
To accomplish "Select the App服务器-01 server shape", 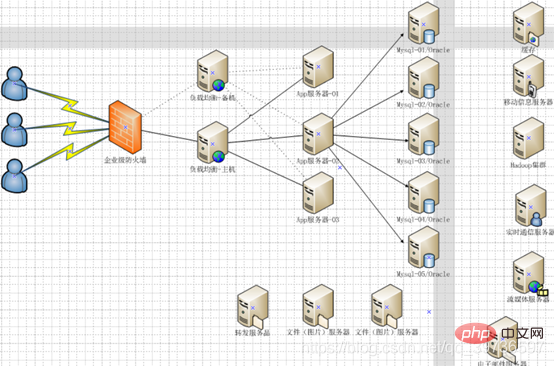I will (318, 67).
